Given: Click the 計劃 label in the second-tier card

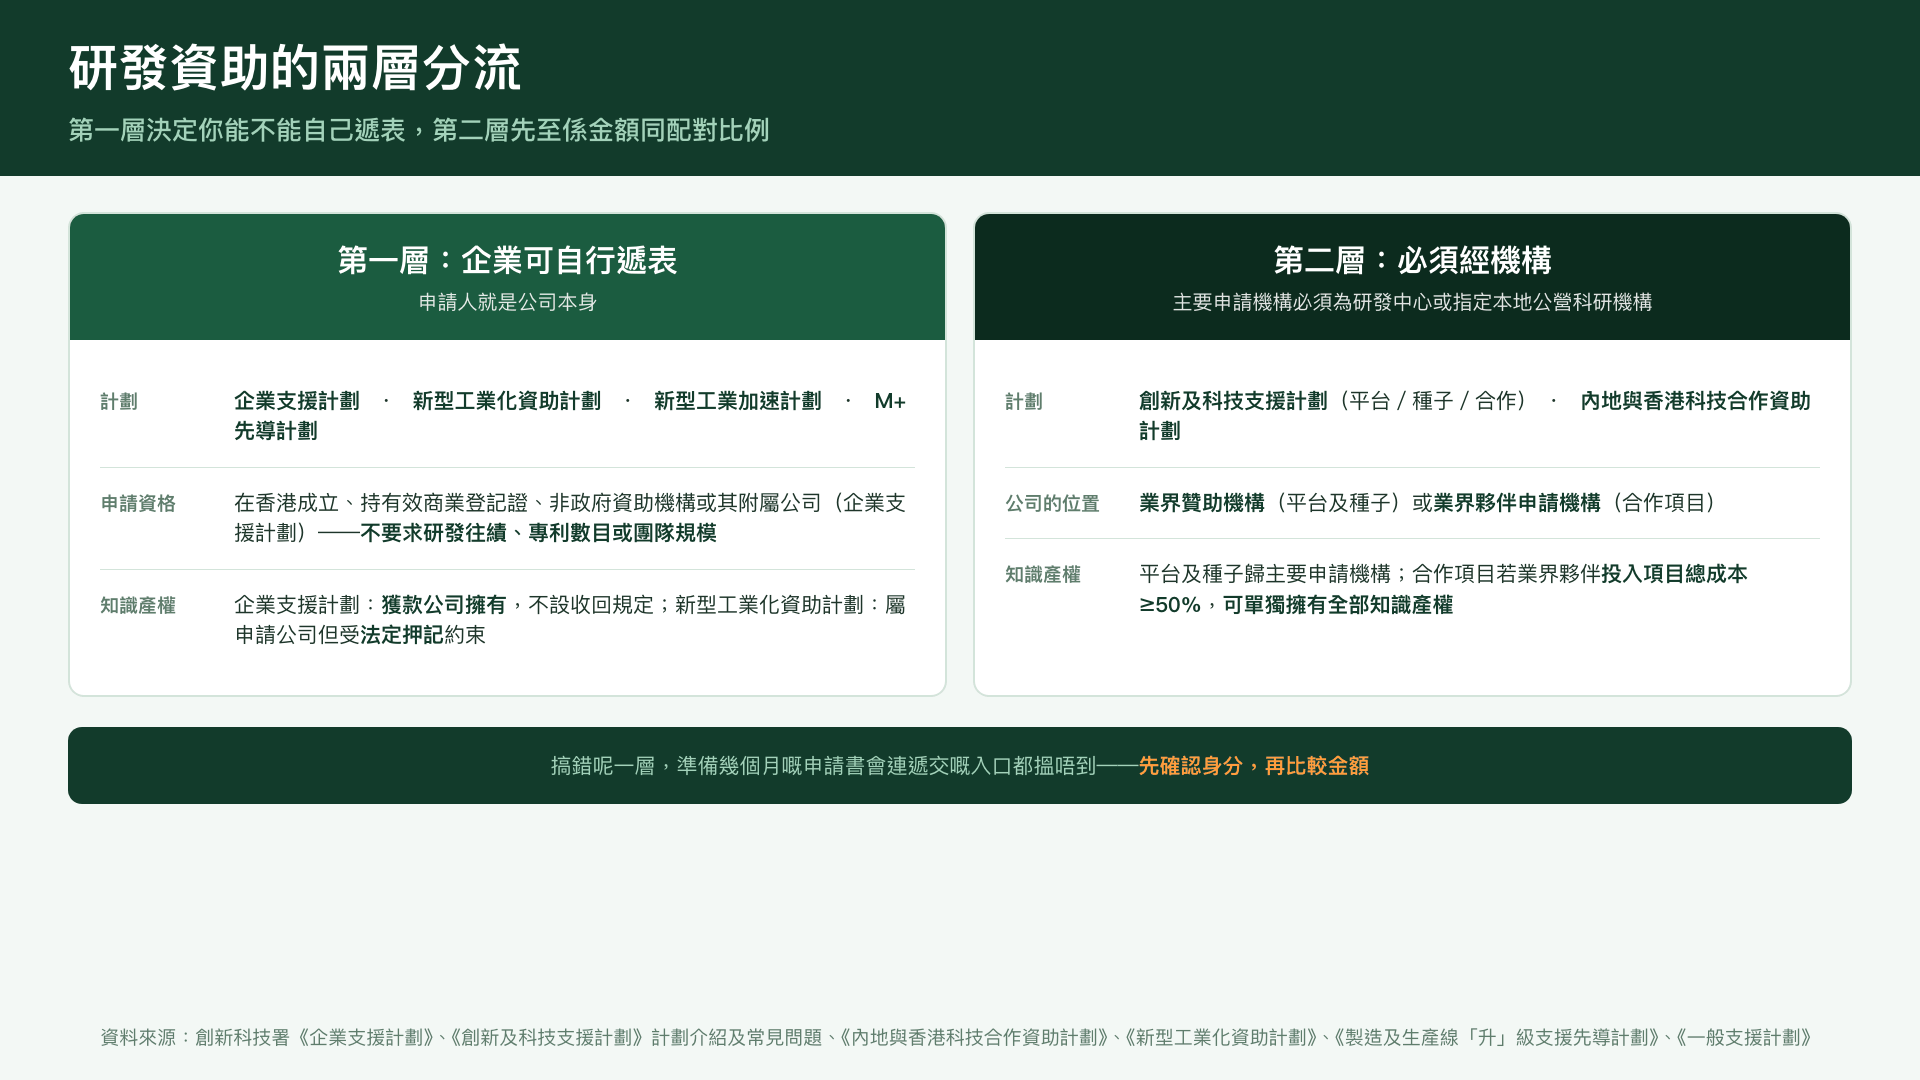Looking at the screenshot, I should (1024, 402).
